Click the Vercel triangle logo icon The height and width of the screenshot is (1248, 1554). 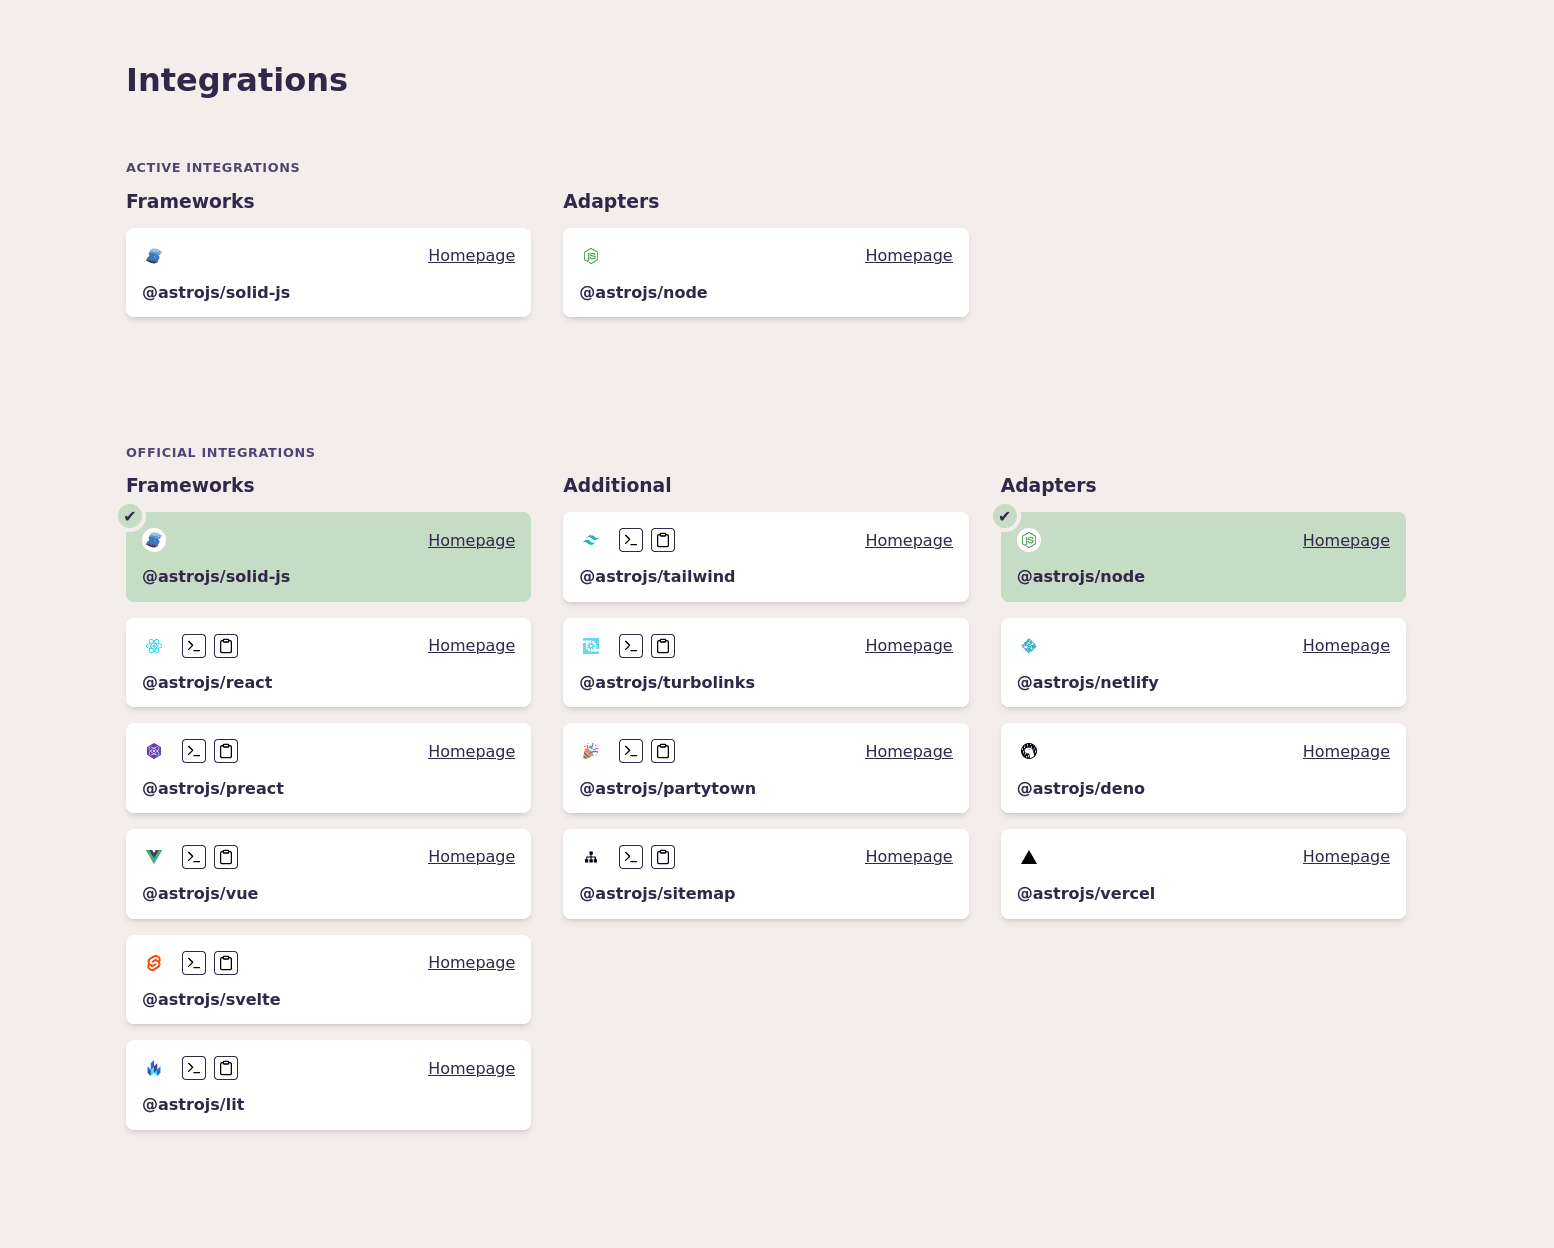coord(1029,857)
